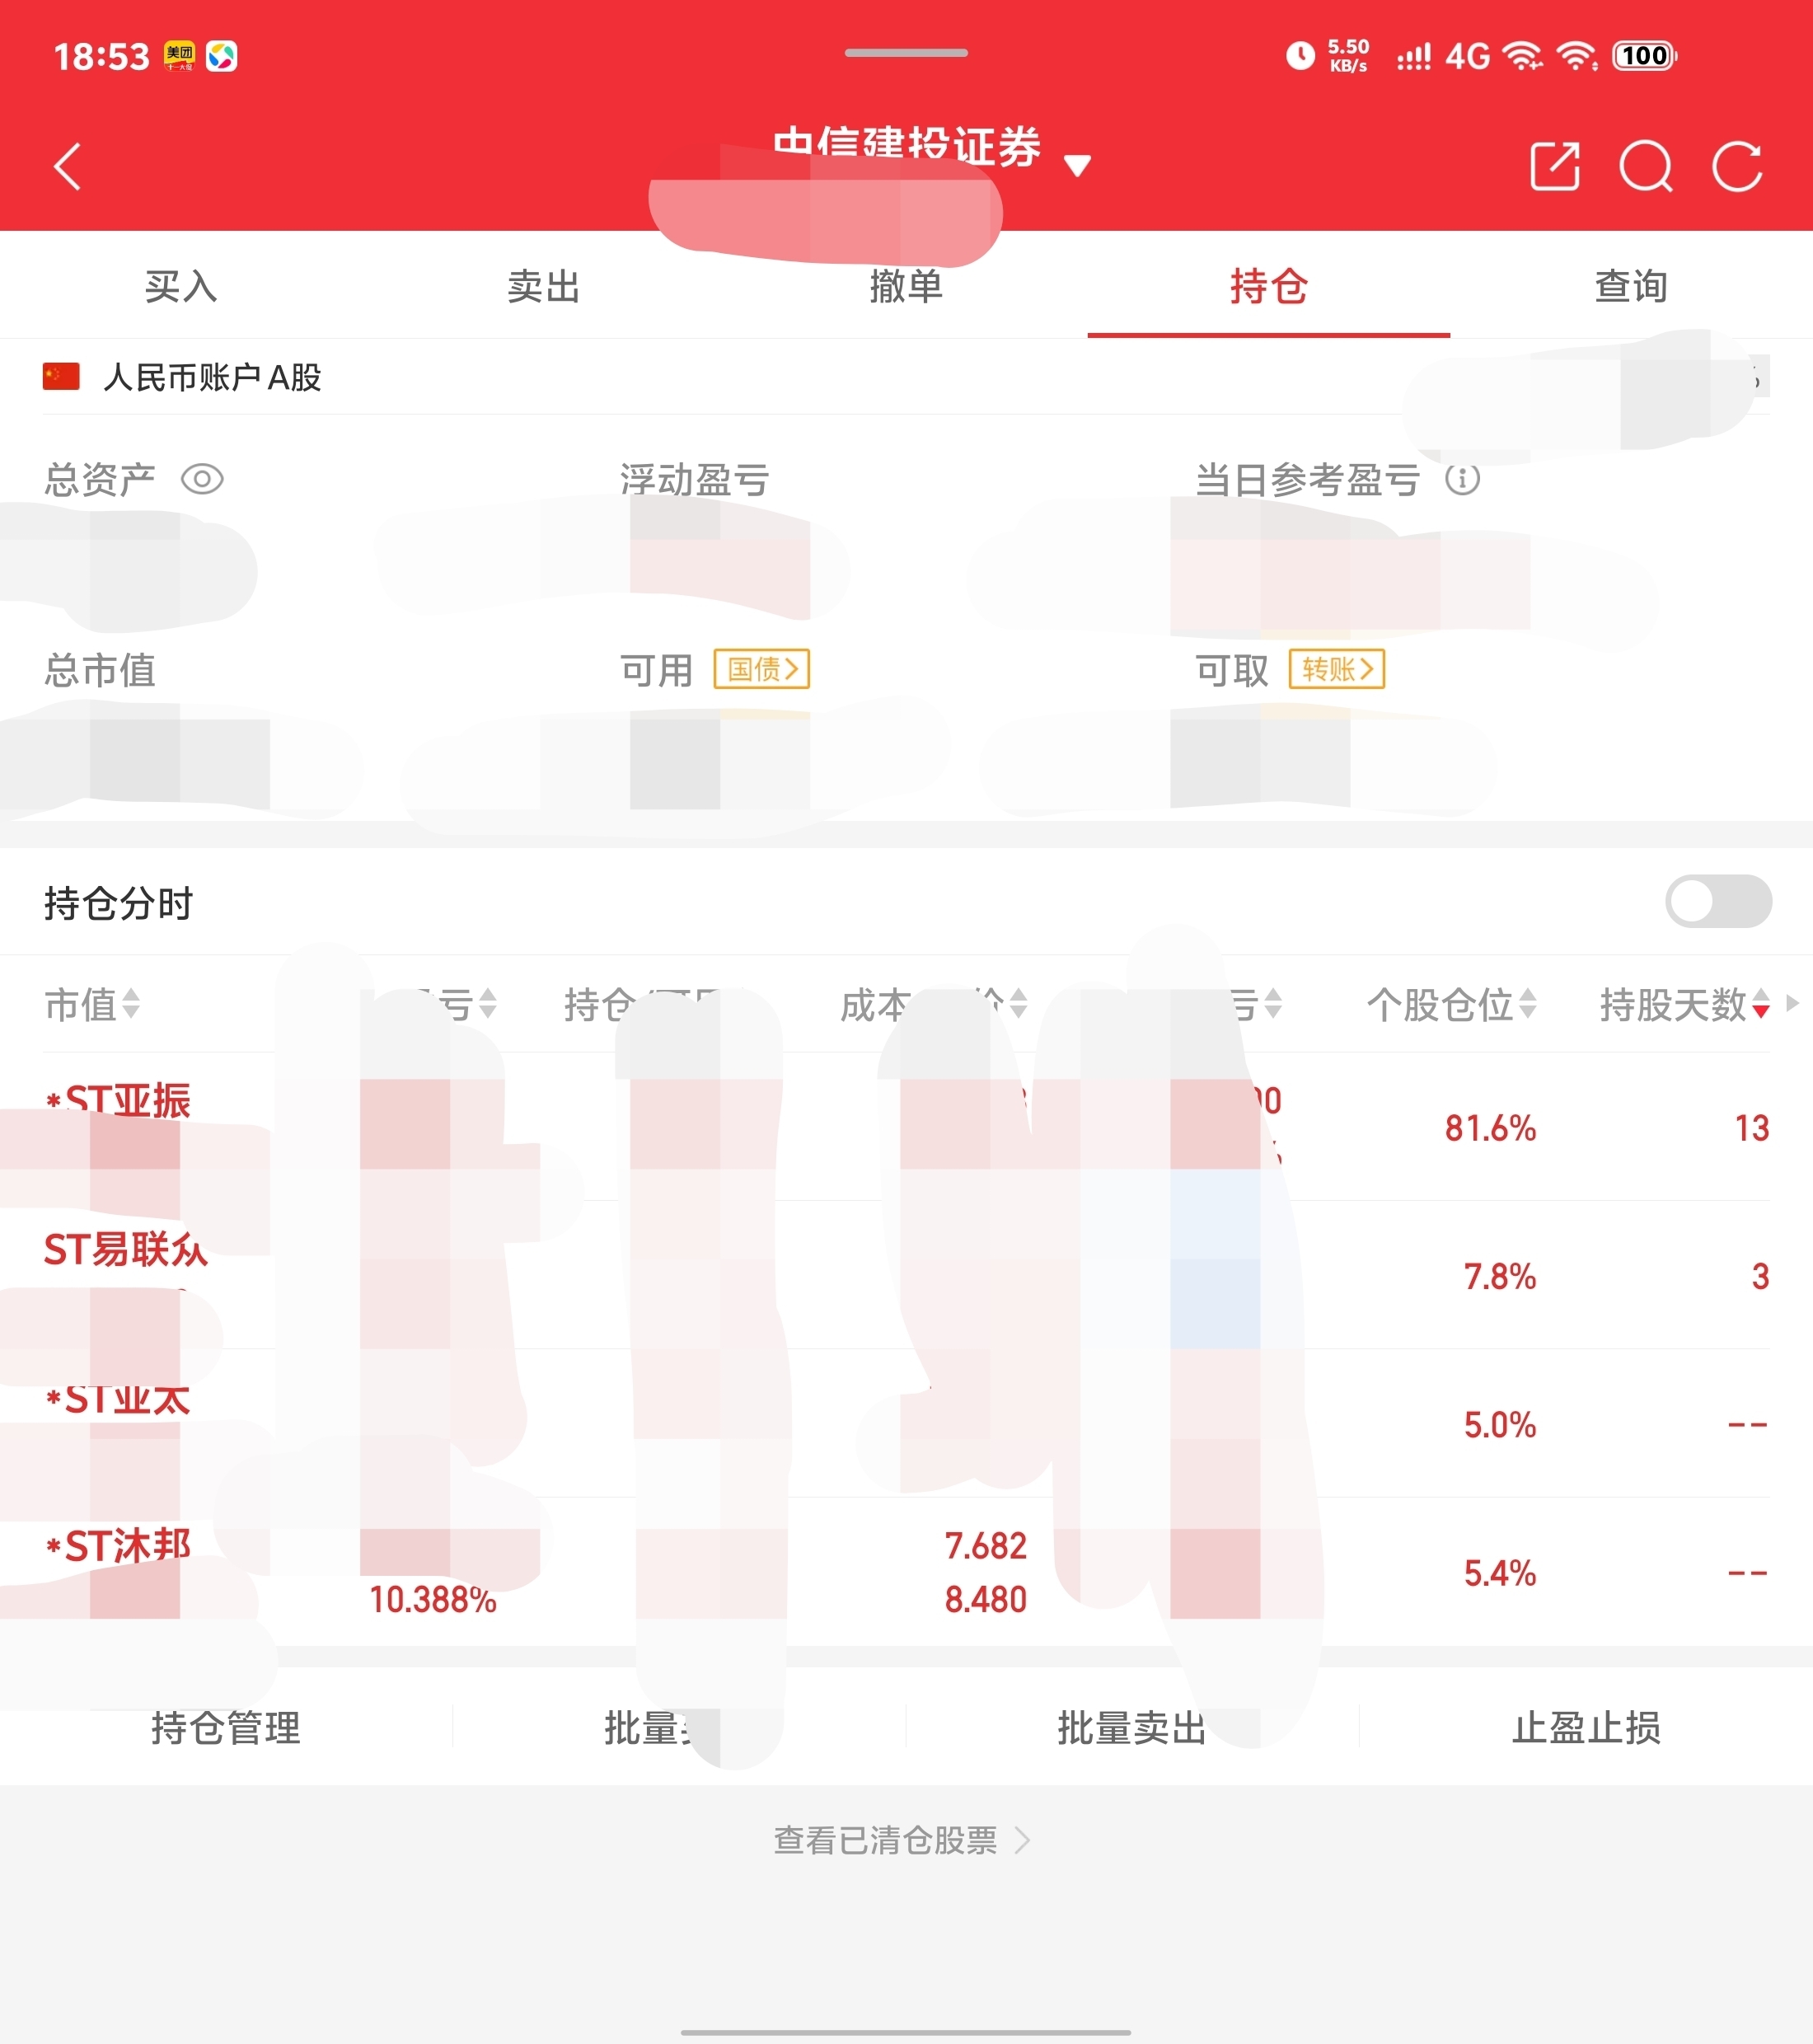
Task: Sort by 持股天数 column arrows
Action: coord(1760,1004)
